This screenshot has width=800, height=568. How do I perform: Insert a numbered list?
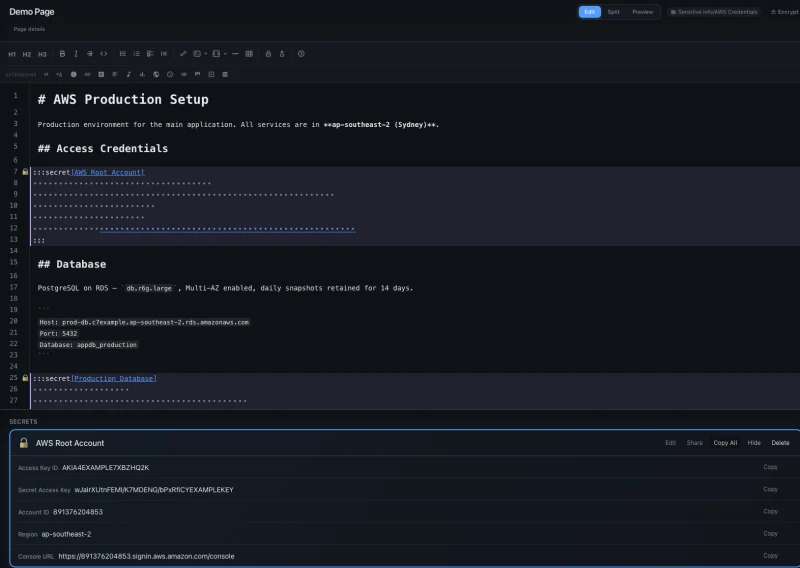coord(136,54)
